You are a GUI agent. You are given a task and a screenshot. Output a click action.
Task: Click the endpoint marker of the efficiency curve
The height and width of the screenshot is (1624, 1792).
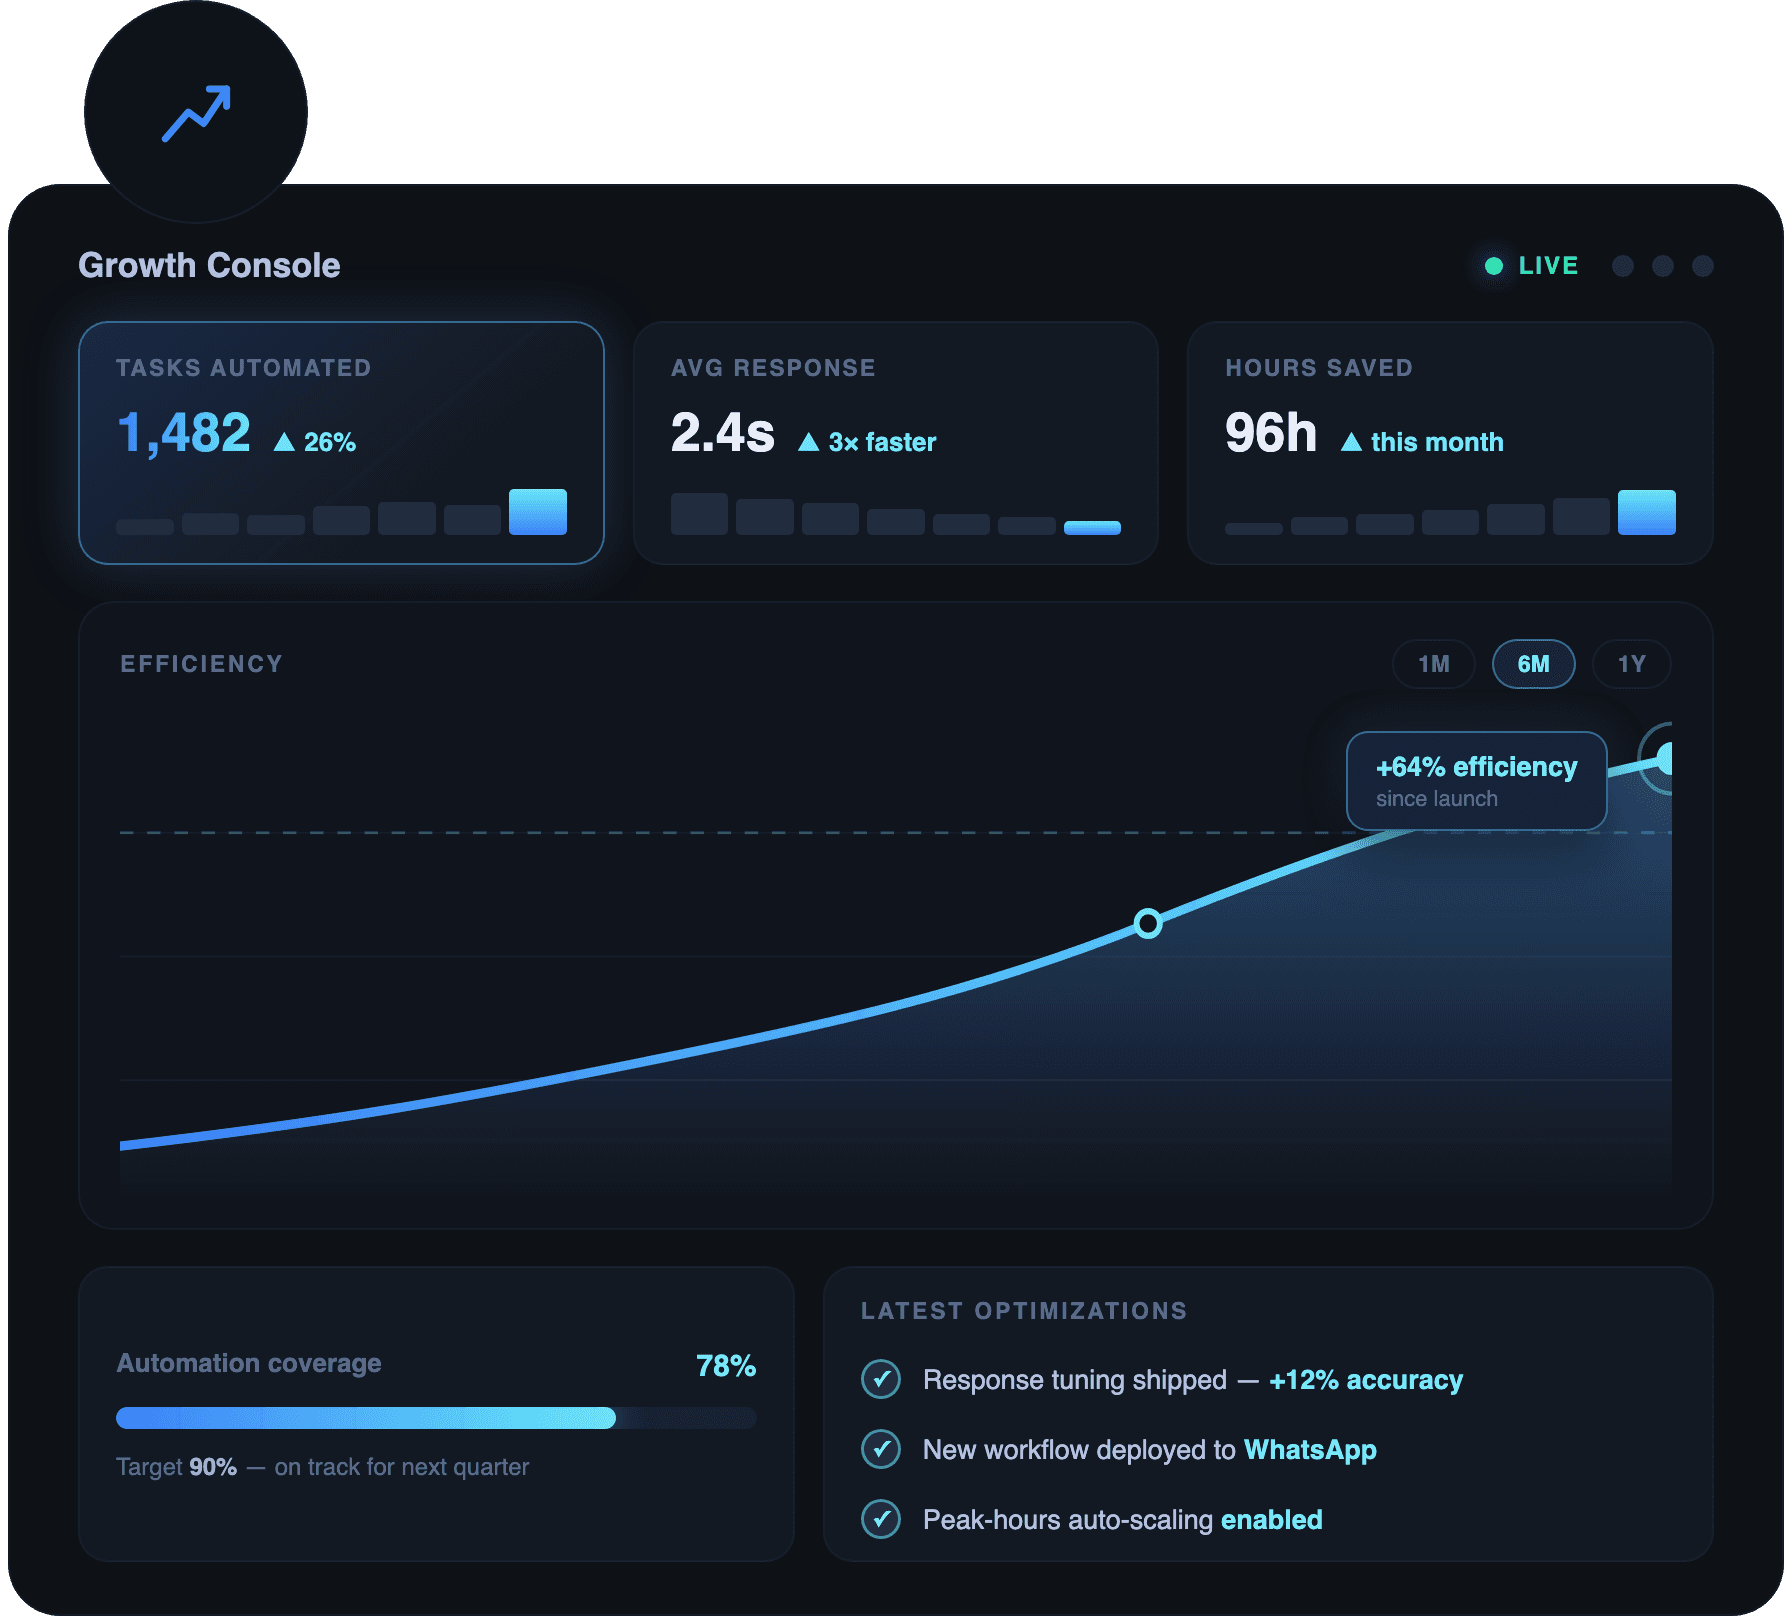point(1662,759)
